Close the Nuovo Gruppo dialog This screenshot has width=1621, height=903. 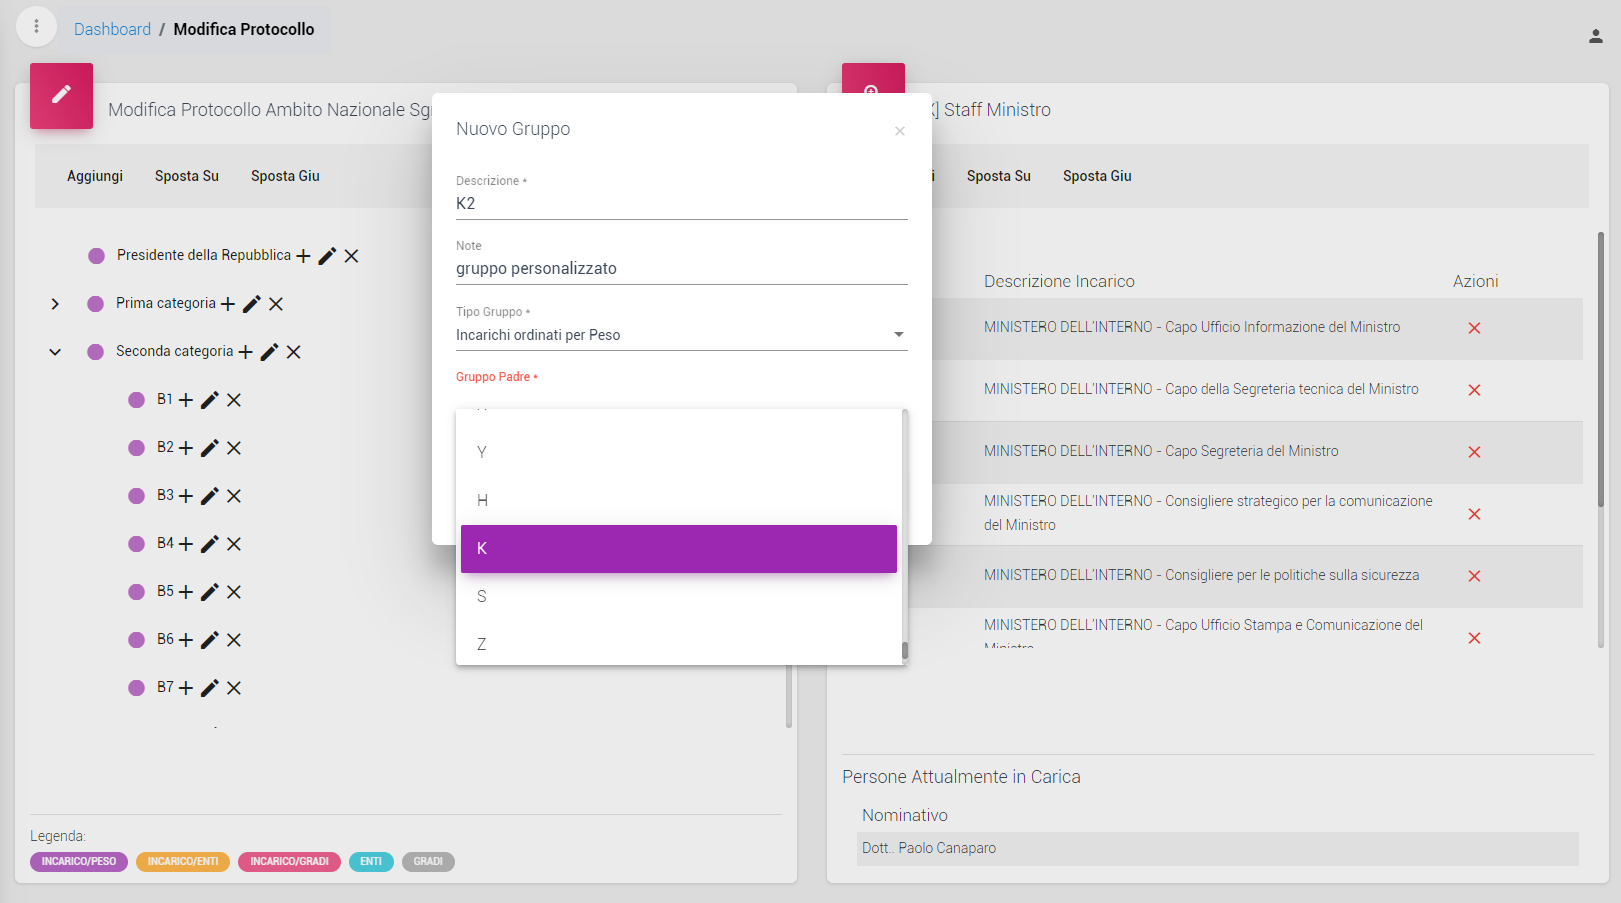pyautogui.click(x=900, y=131)
